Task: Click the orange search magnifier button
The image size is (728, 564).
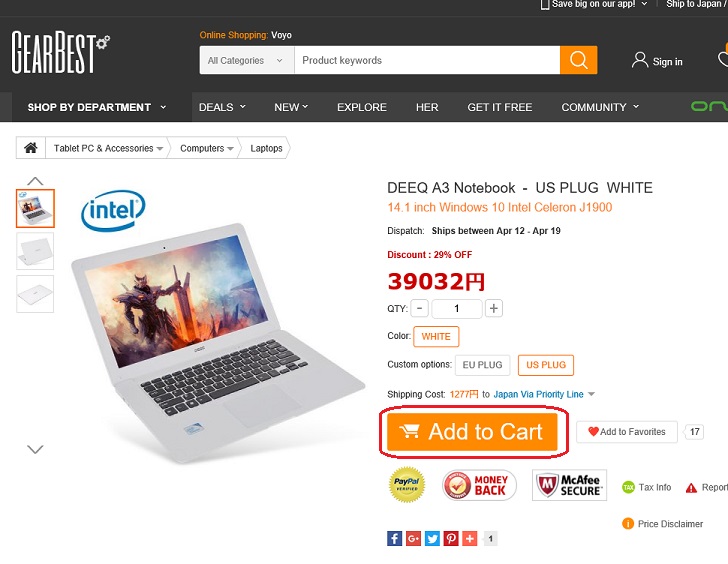Action: [x=578, y=60]
